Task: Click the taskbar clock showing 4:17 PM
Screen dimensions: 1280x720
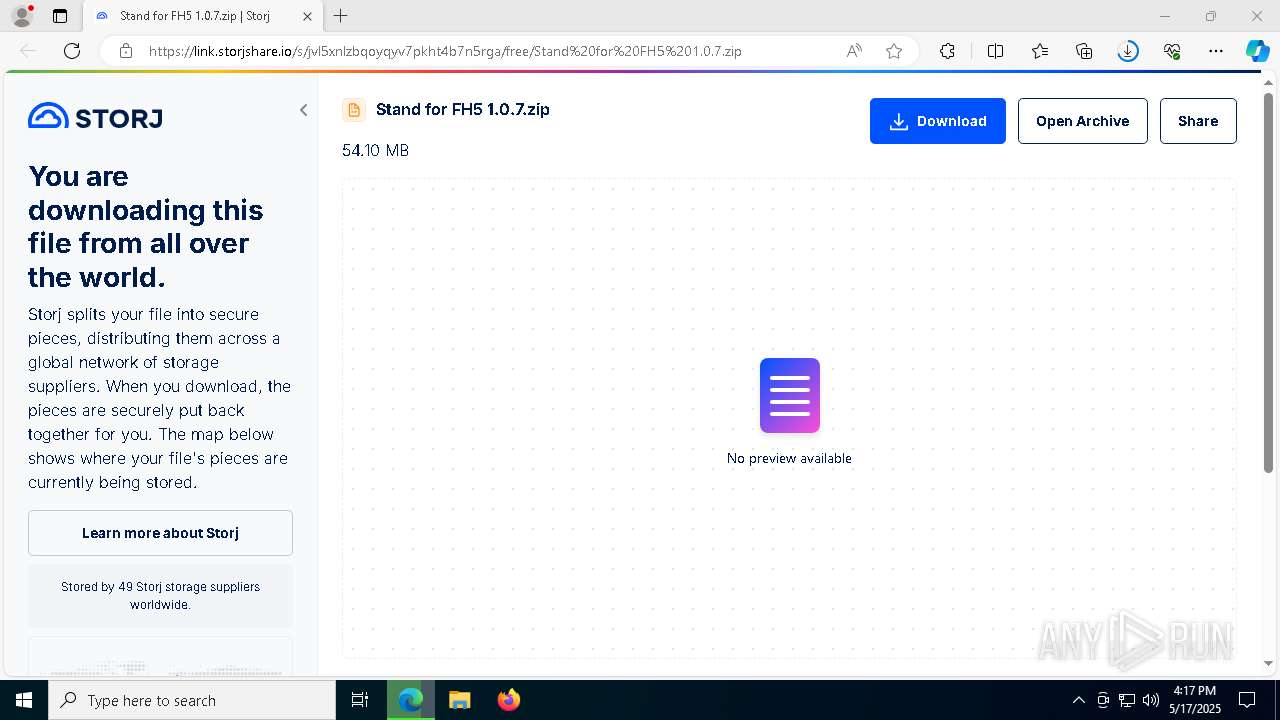Action: (x=1195, y=700)
